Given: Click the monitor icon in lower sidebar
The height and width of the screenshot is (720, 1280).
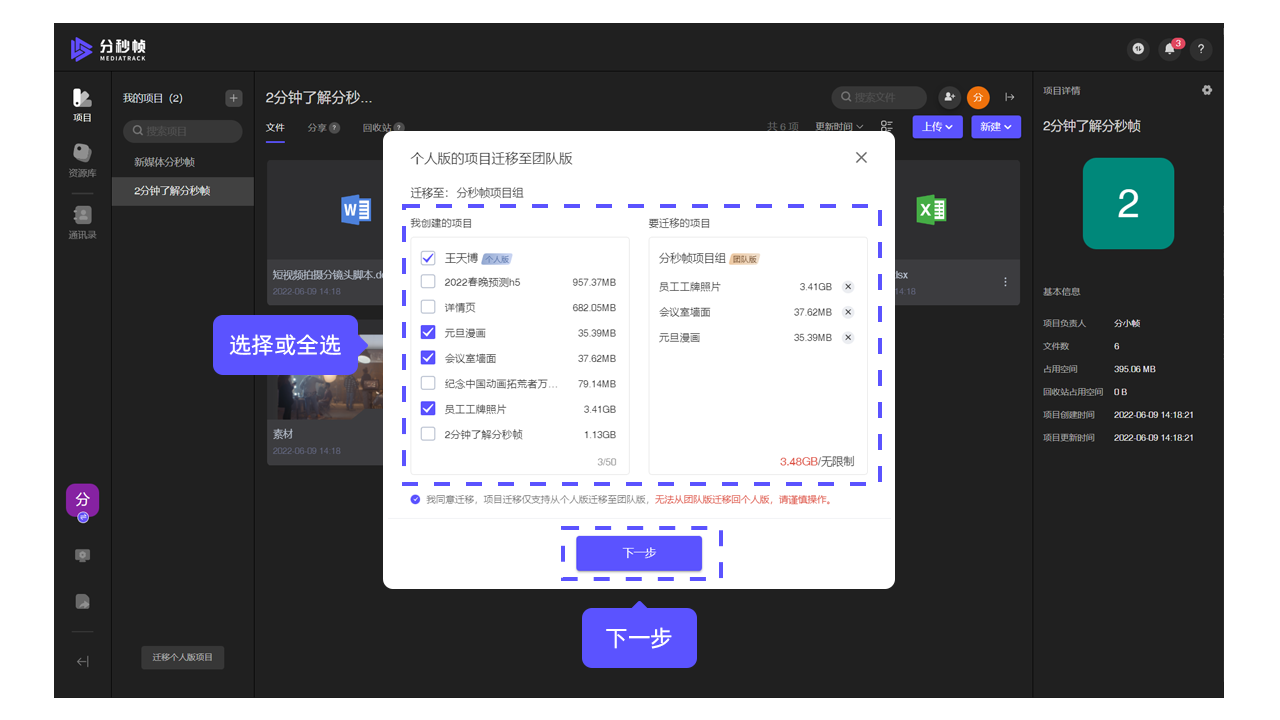Looking at the screenshot, I should (x=83, y=556).
